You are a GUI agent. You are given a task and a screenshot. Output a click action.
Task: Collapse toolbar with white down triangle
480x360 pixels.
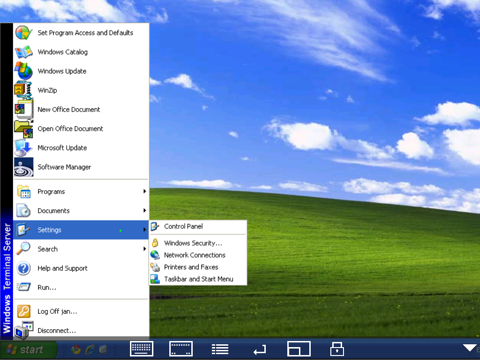[470, 348]
